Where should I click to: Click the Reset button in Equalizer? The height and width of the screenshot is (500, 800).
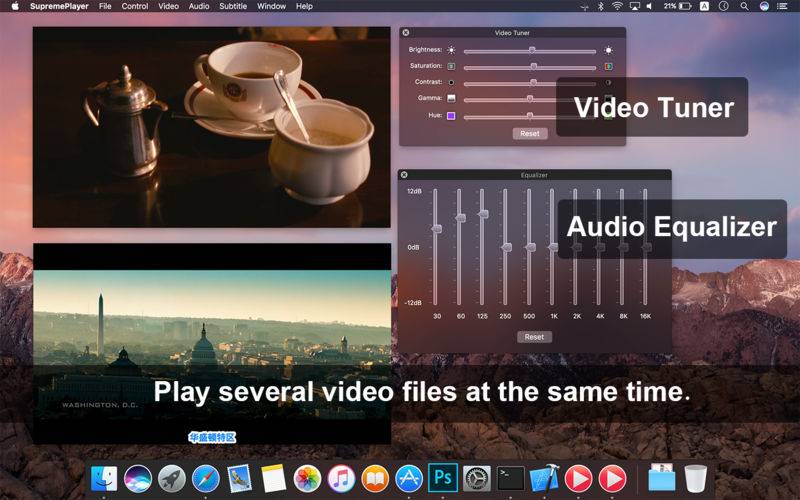pyautogui.click(x=534, y=337)
